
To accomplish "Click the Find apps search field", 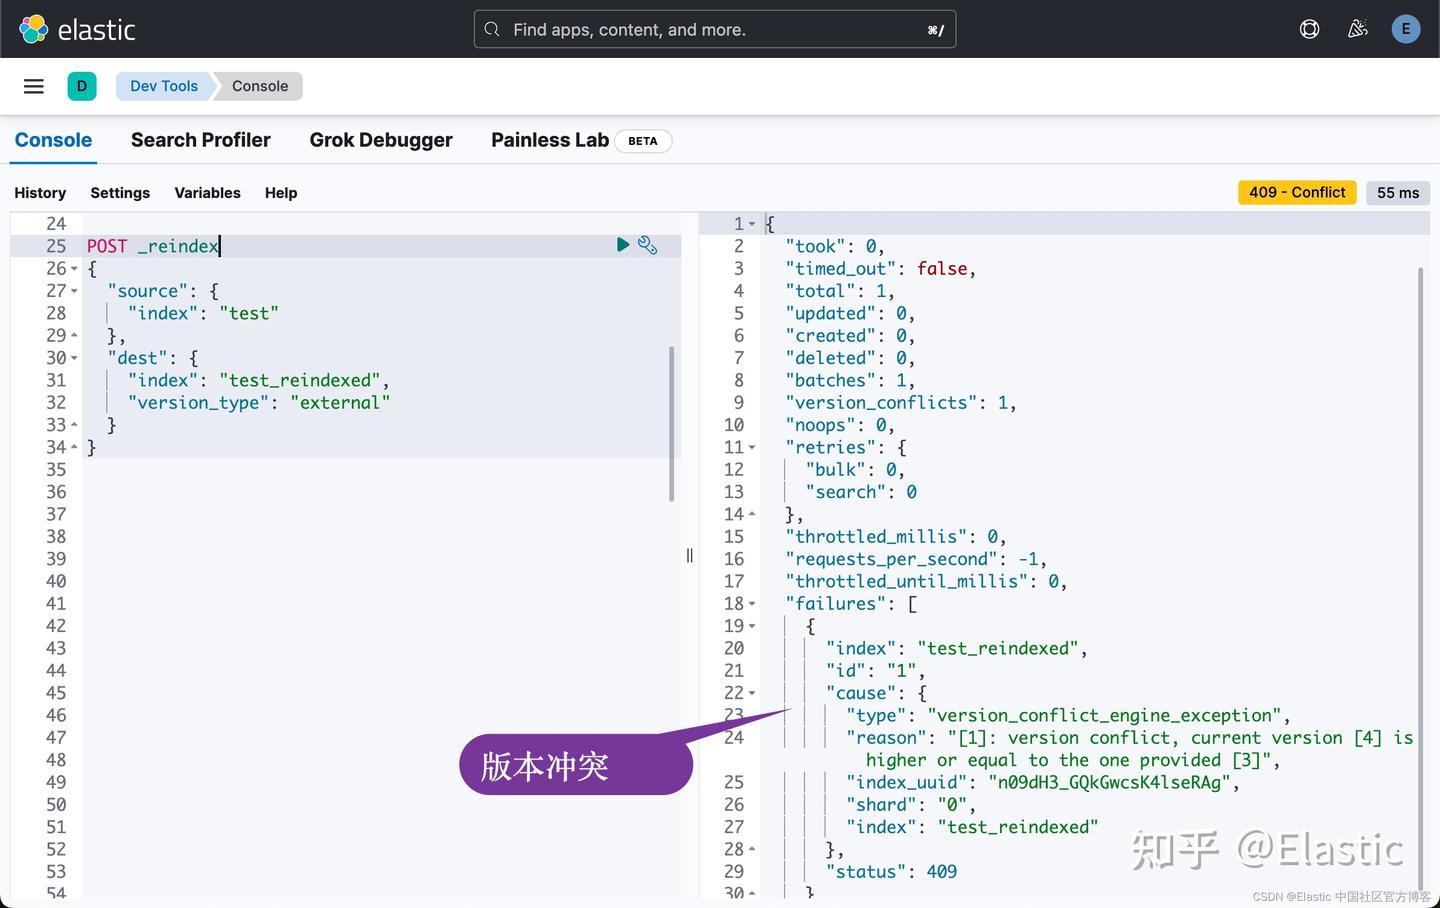I will pyautogui.click(x=714, y=29).
